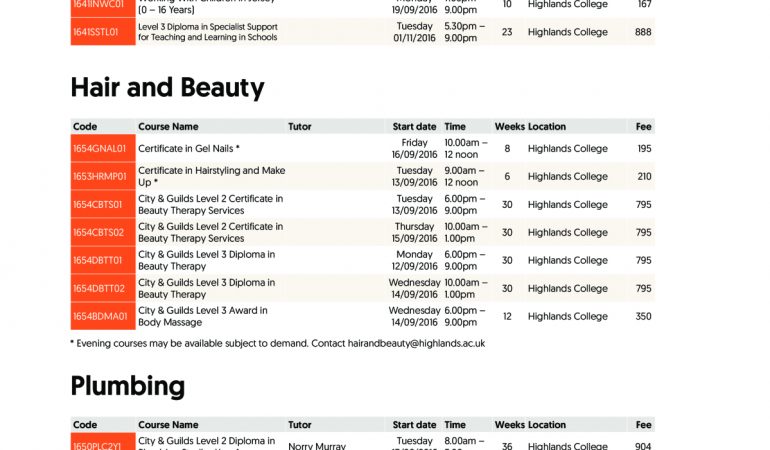Click time '10.00am – 12 noon' for Gel Nails
The width and height of the screenshot is (770, 450).
click(x=466, y=148)
